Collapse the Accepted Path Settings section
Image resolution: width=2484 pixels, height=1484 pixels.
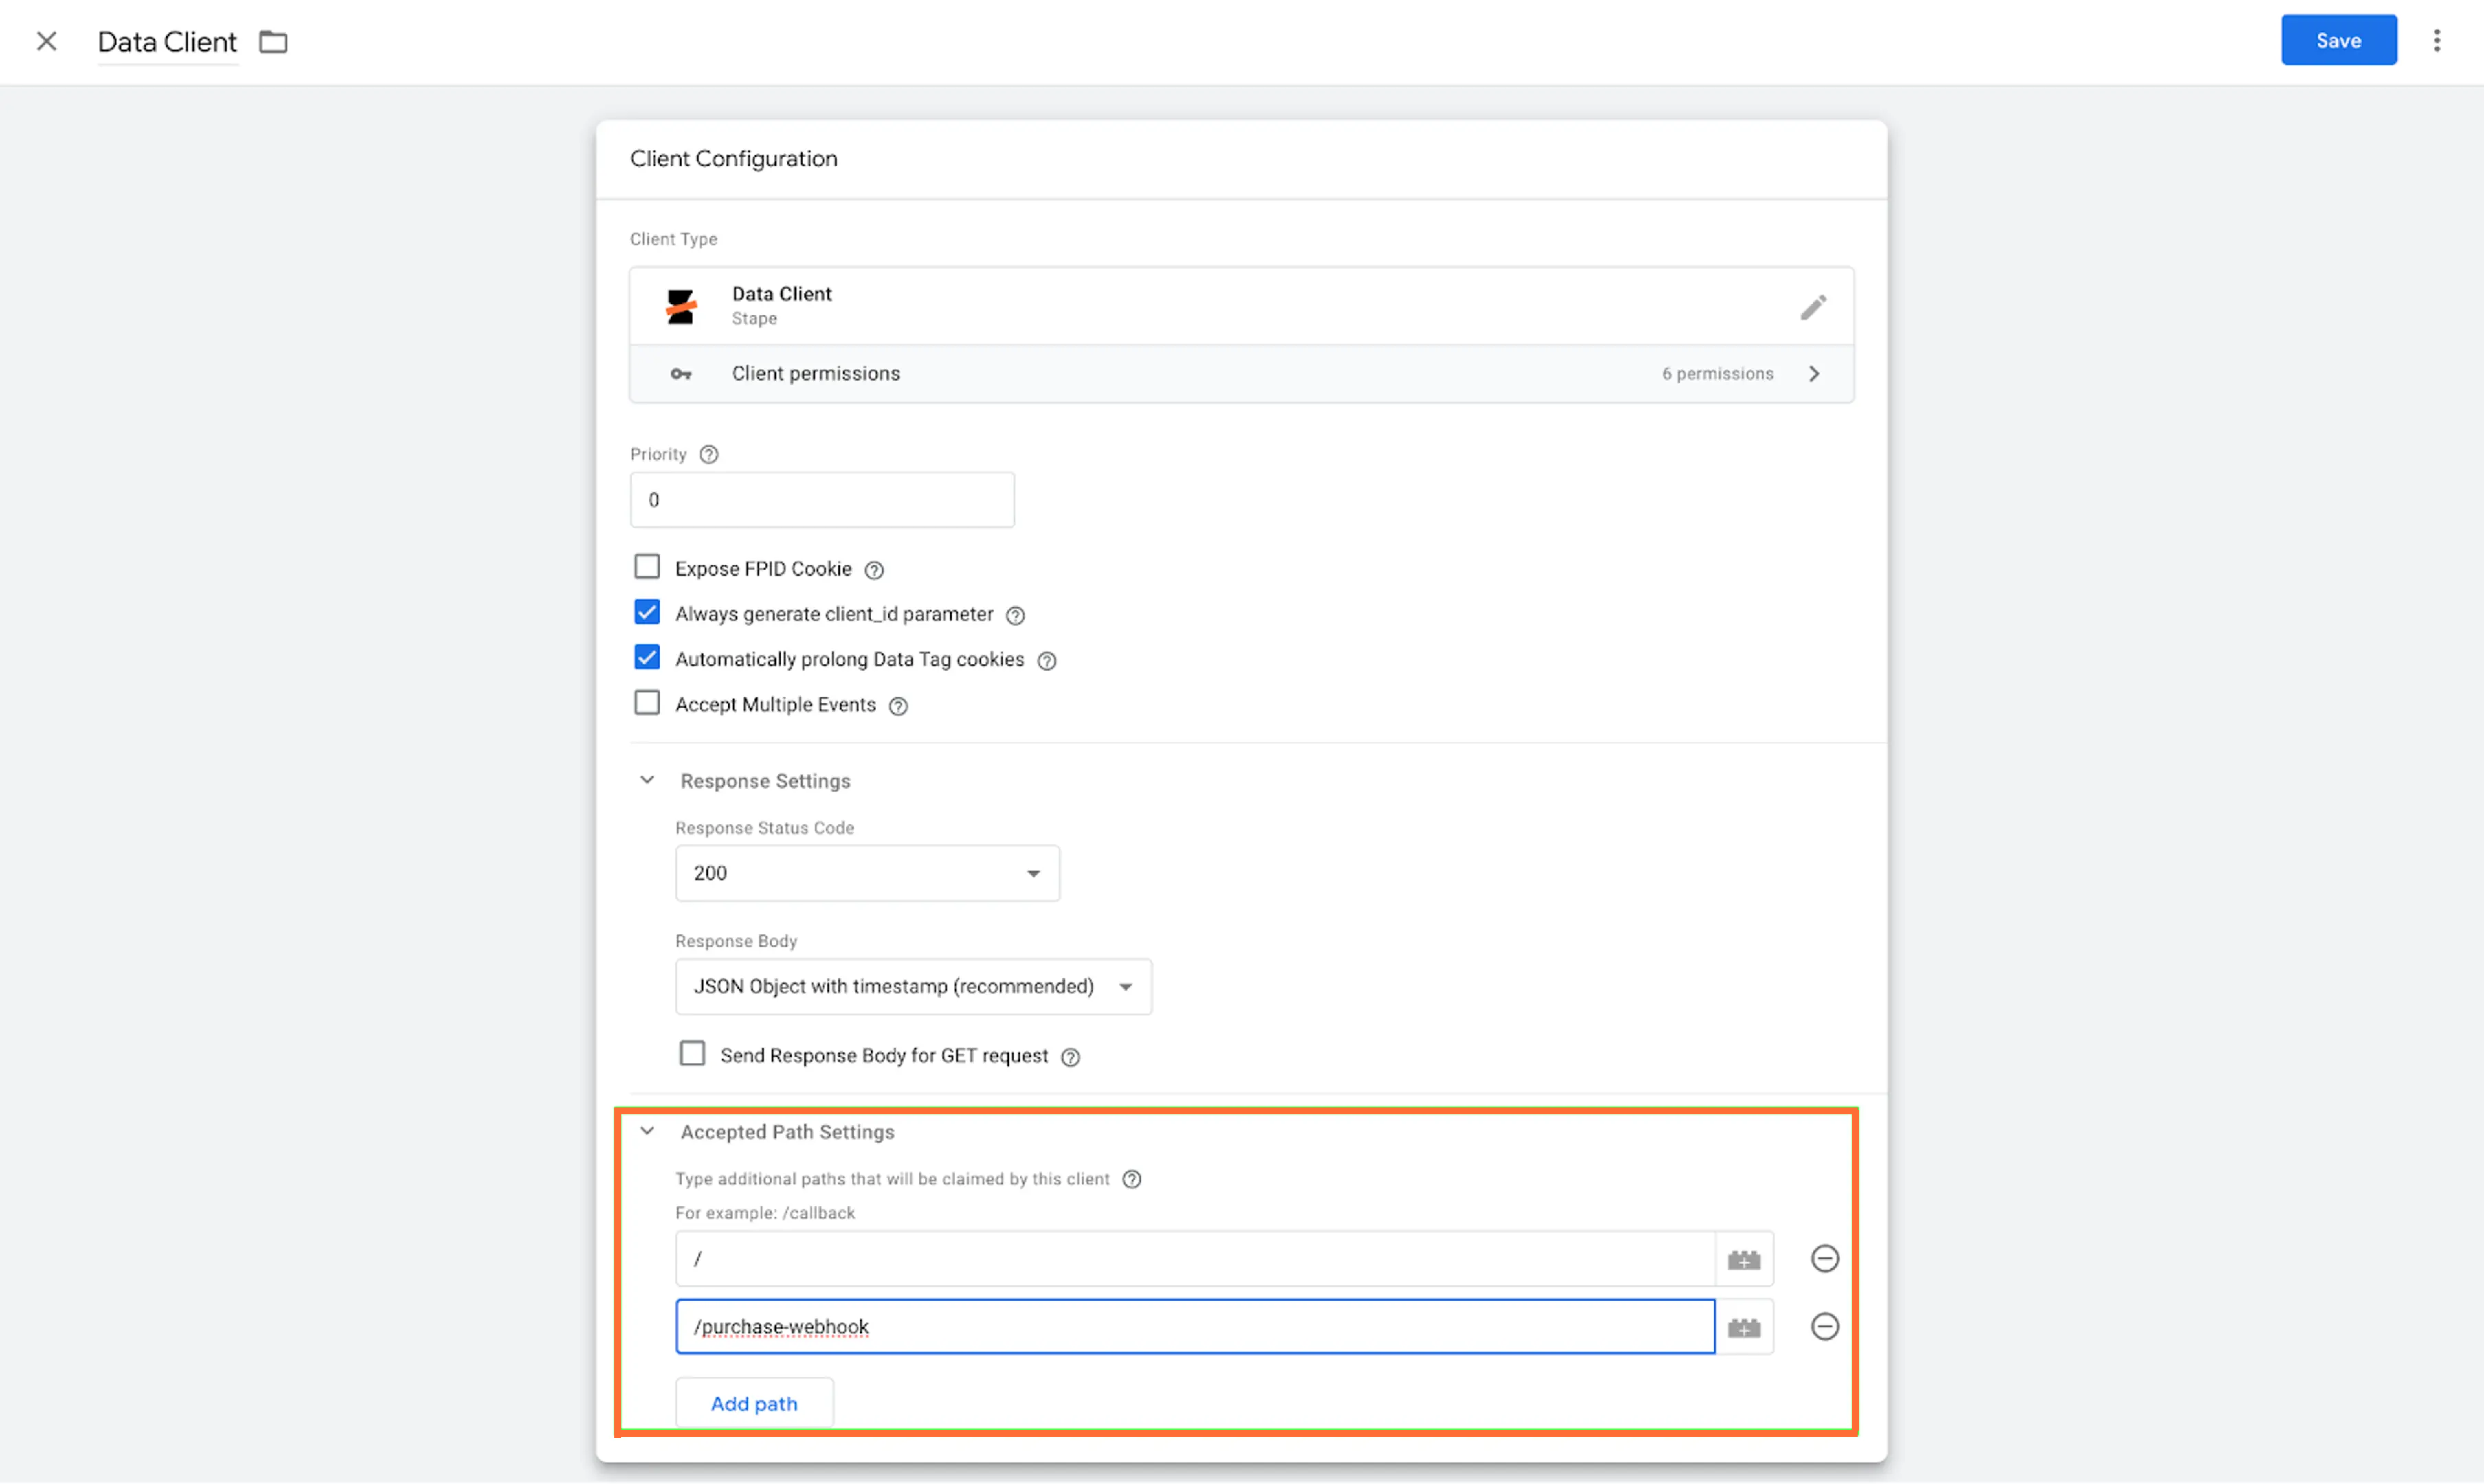647,1131
